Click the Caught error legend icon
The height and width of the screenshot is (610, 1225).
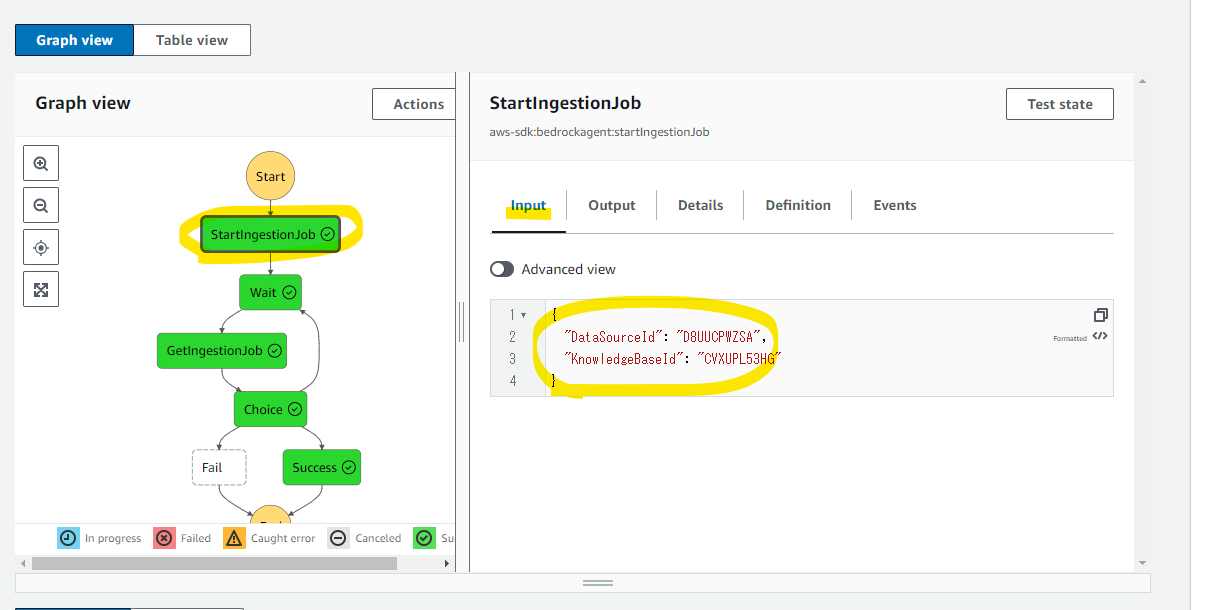[234, 538]
